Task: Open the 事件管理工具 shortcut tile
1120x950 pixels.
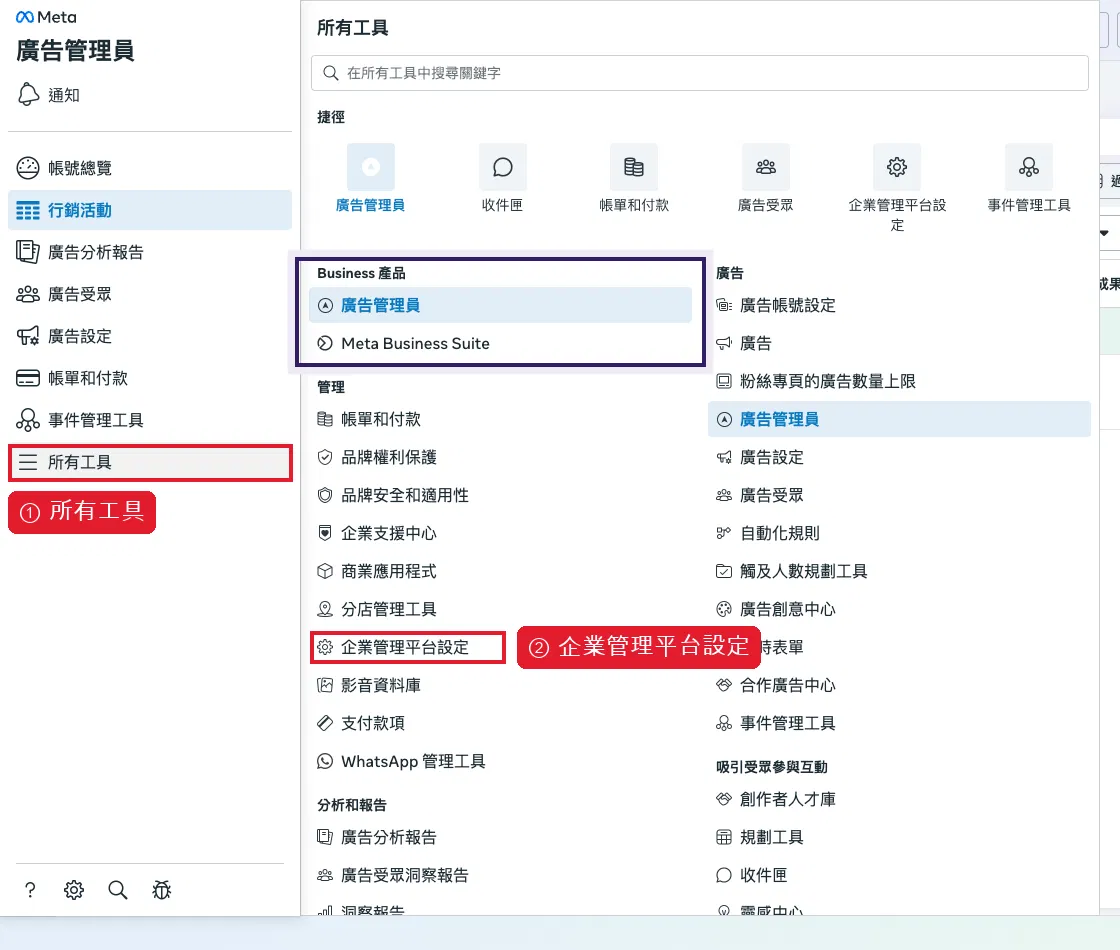Action: point(1029,179)
